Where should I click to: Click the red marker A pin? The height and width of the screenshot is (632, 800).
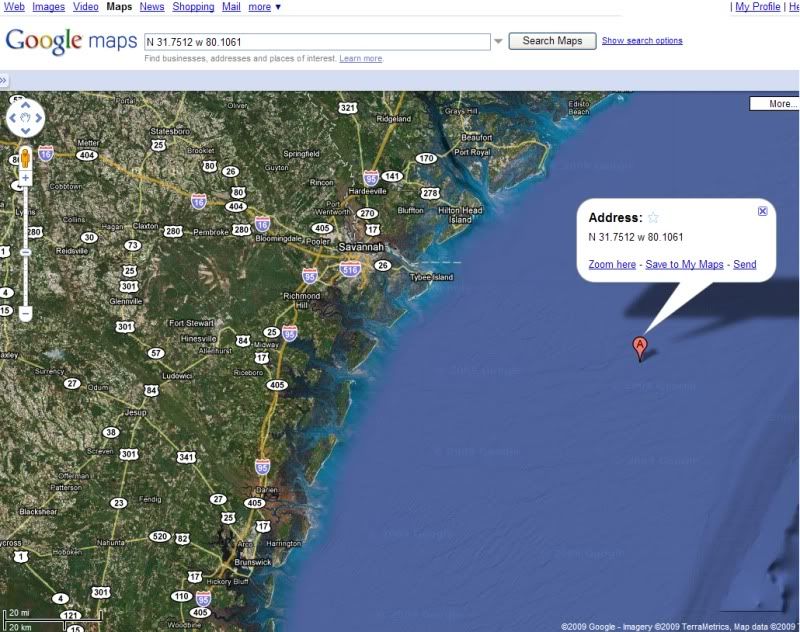pos(639,349)
